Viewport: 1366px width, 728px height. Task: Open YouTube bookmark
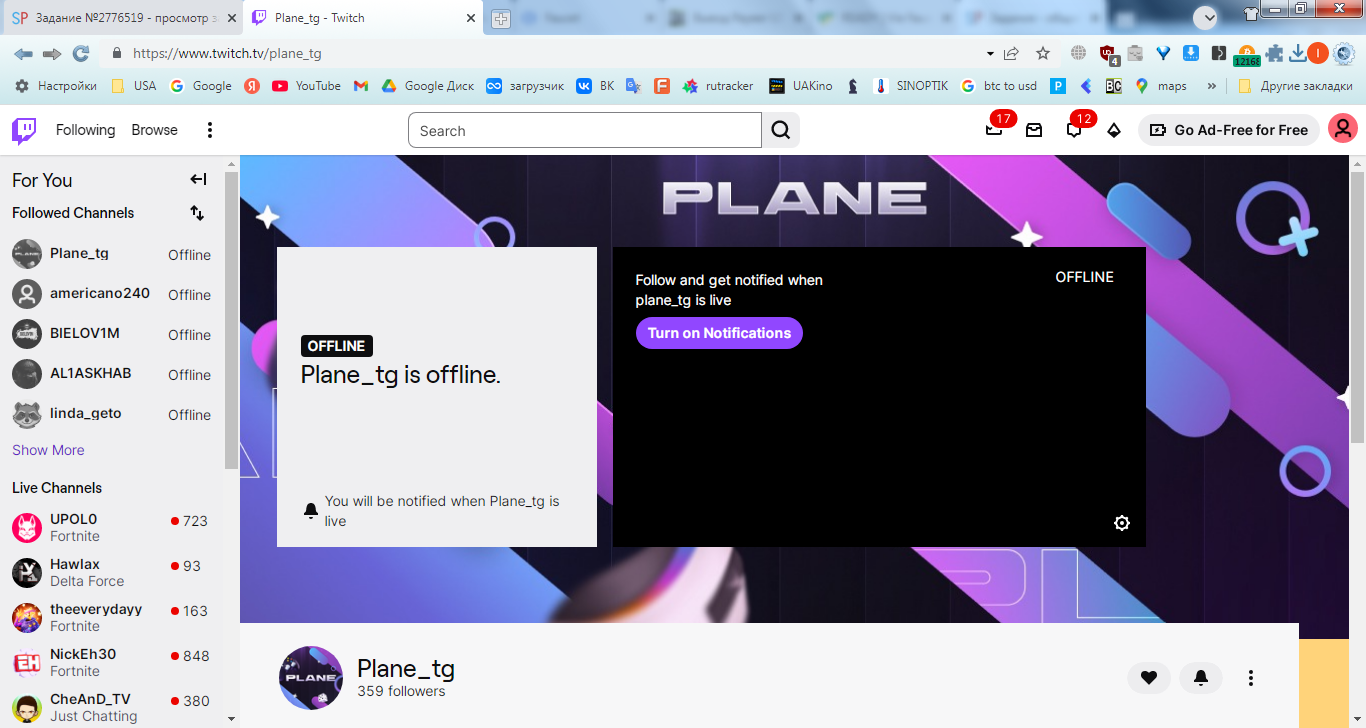pyautogui.click(x=307, y=86)
